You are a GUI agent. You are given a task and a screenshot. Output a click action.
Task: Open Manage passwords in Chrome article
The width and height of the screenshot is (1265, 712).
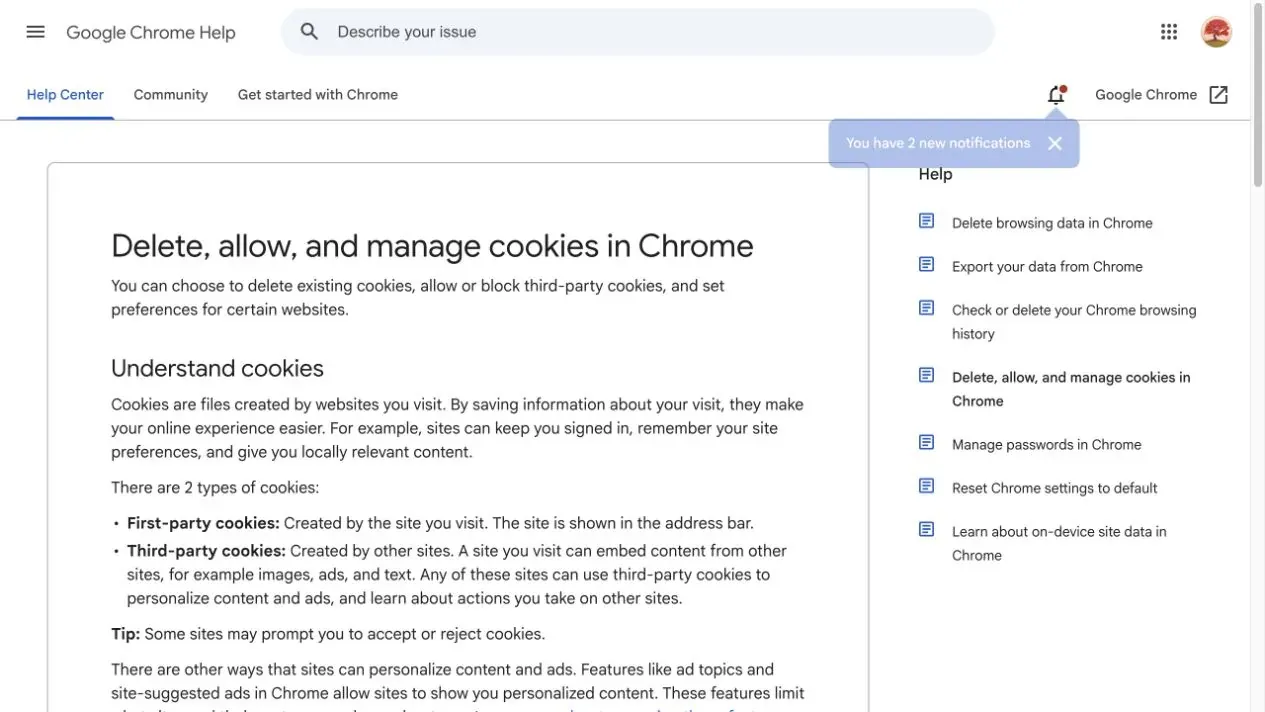pyautogui.click(x=1047, y=445)
